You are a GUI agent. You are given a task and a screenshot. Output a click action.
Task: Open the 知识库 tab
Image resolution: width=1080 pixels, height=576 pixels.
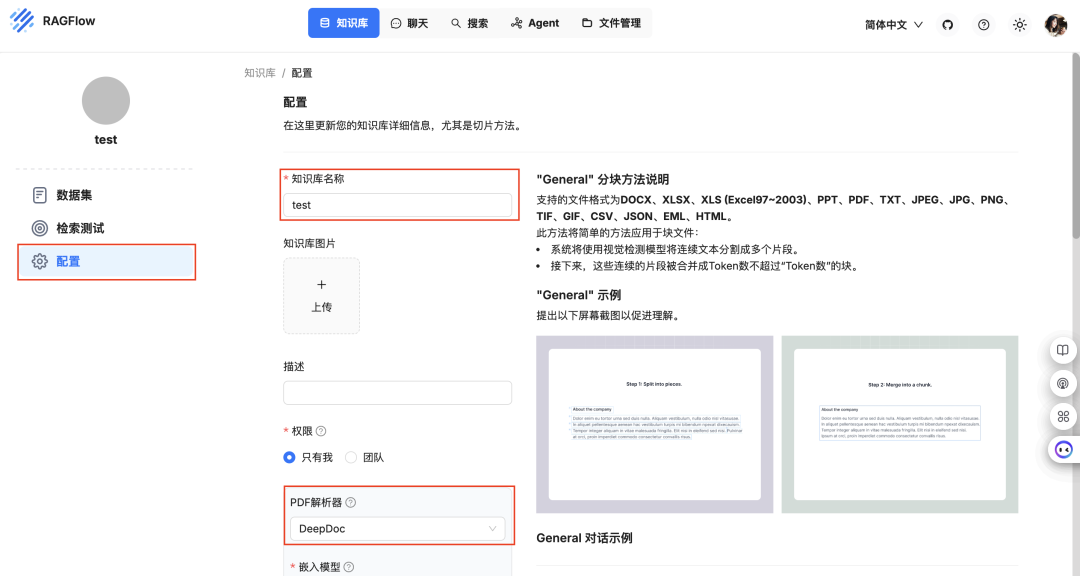pyautogui.click(x=344, y=23)
